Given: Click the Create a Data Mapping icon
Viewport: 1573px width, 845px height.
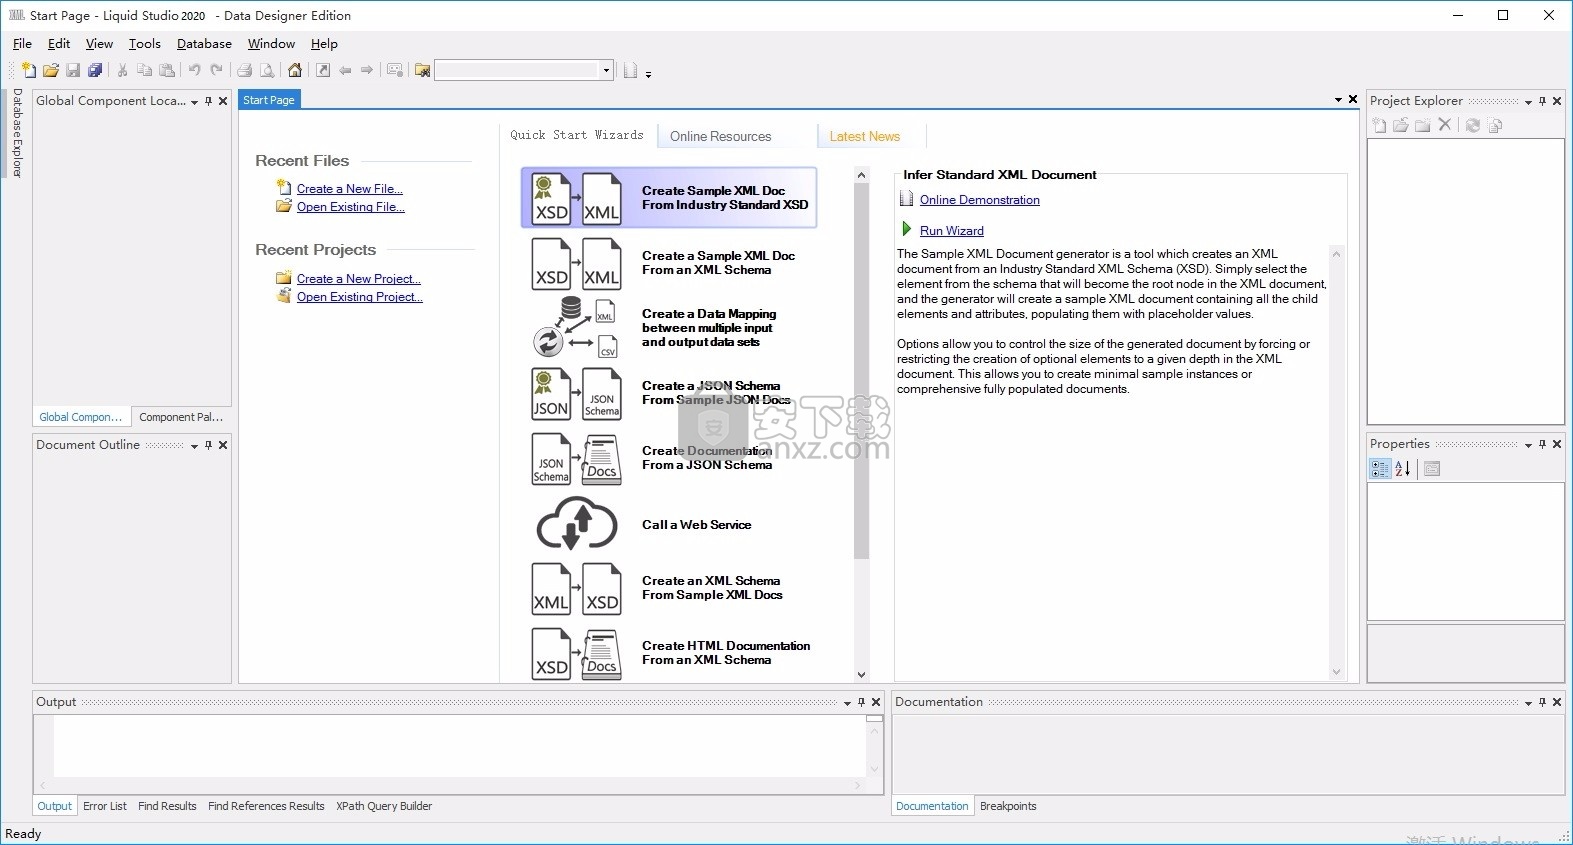Looking at the screenshot, I should 575,328.
